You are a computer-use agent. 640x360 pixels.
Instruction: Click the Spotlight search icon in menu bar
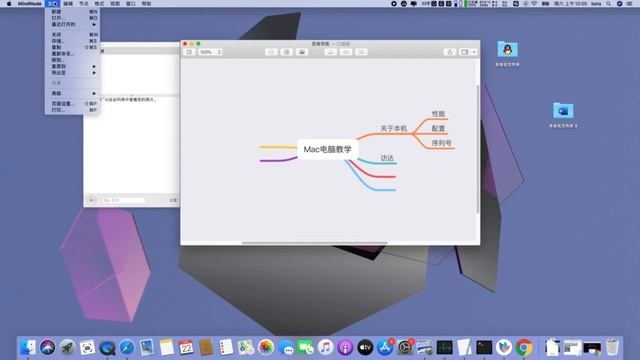pos(609,4)
